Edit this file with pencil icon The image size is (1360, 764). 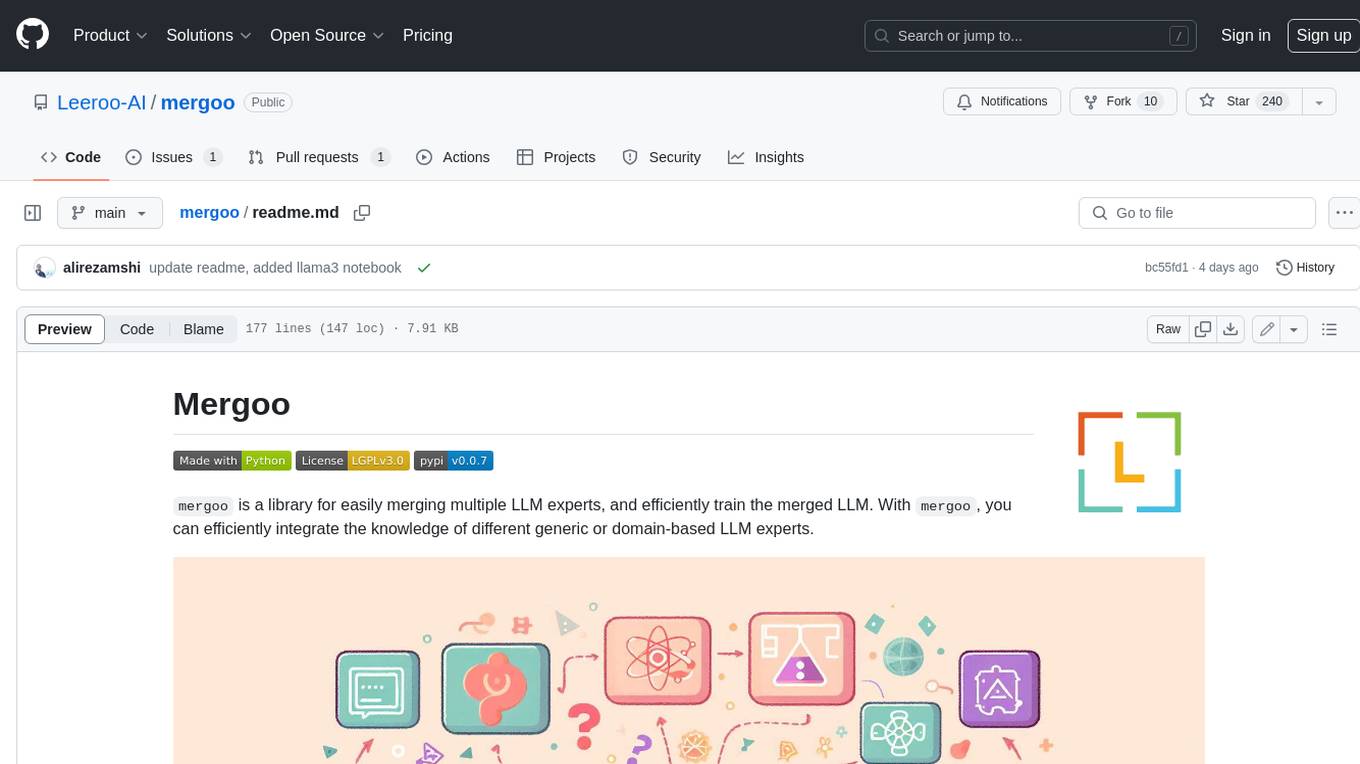click(1266, 329)
